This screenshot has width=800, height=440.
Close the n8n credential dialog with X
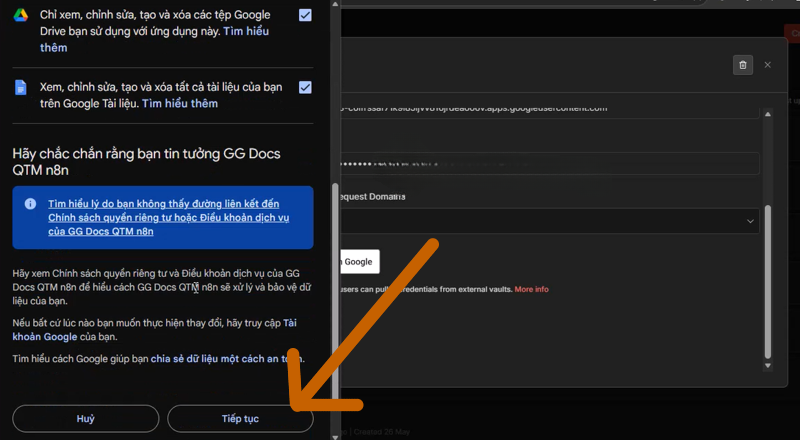point(767,65)
